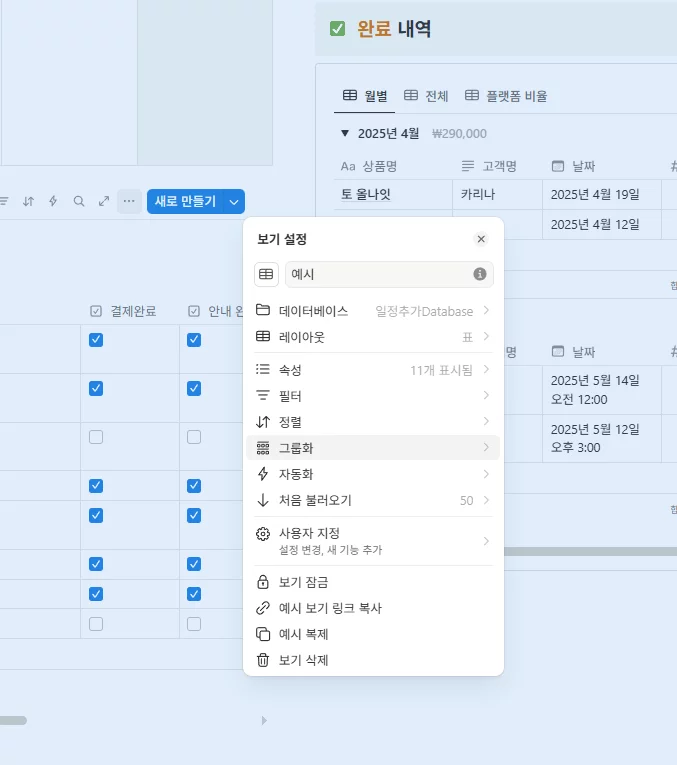The height and width of the screenshot is (765, 677).
Task: Toggle the second row 결제완료 checkbox
Action: [96, 388]
